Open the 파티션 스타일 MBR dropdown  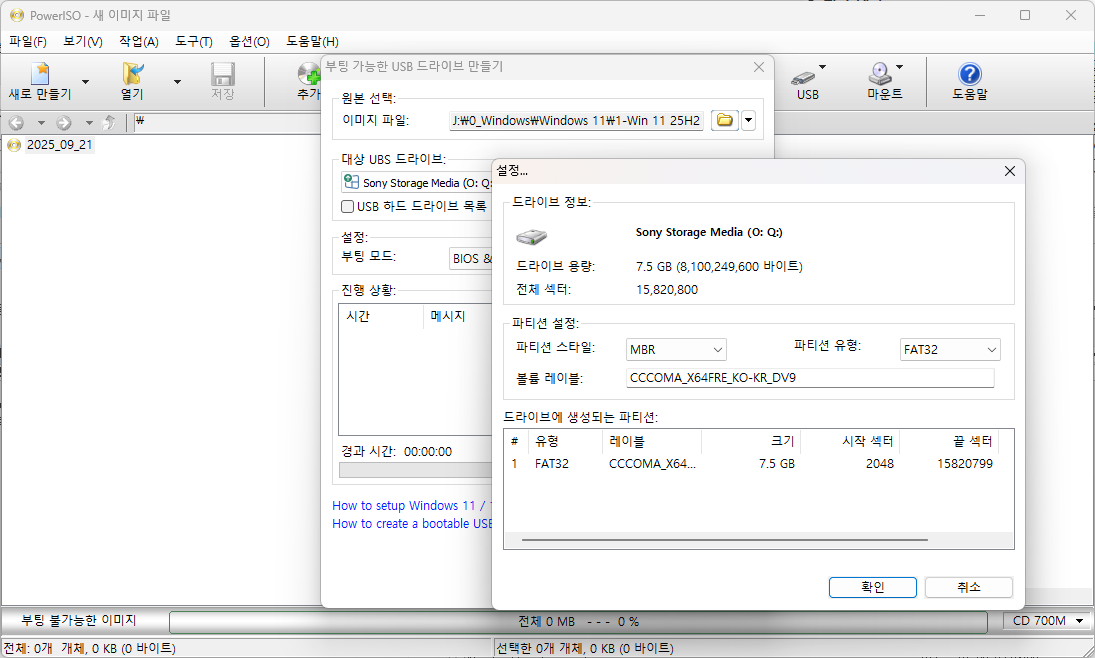click(x=676, y=349)
